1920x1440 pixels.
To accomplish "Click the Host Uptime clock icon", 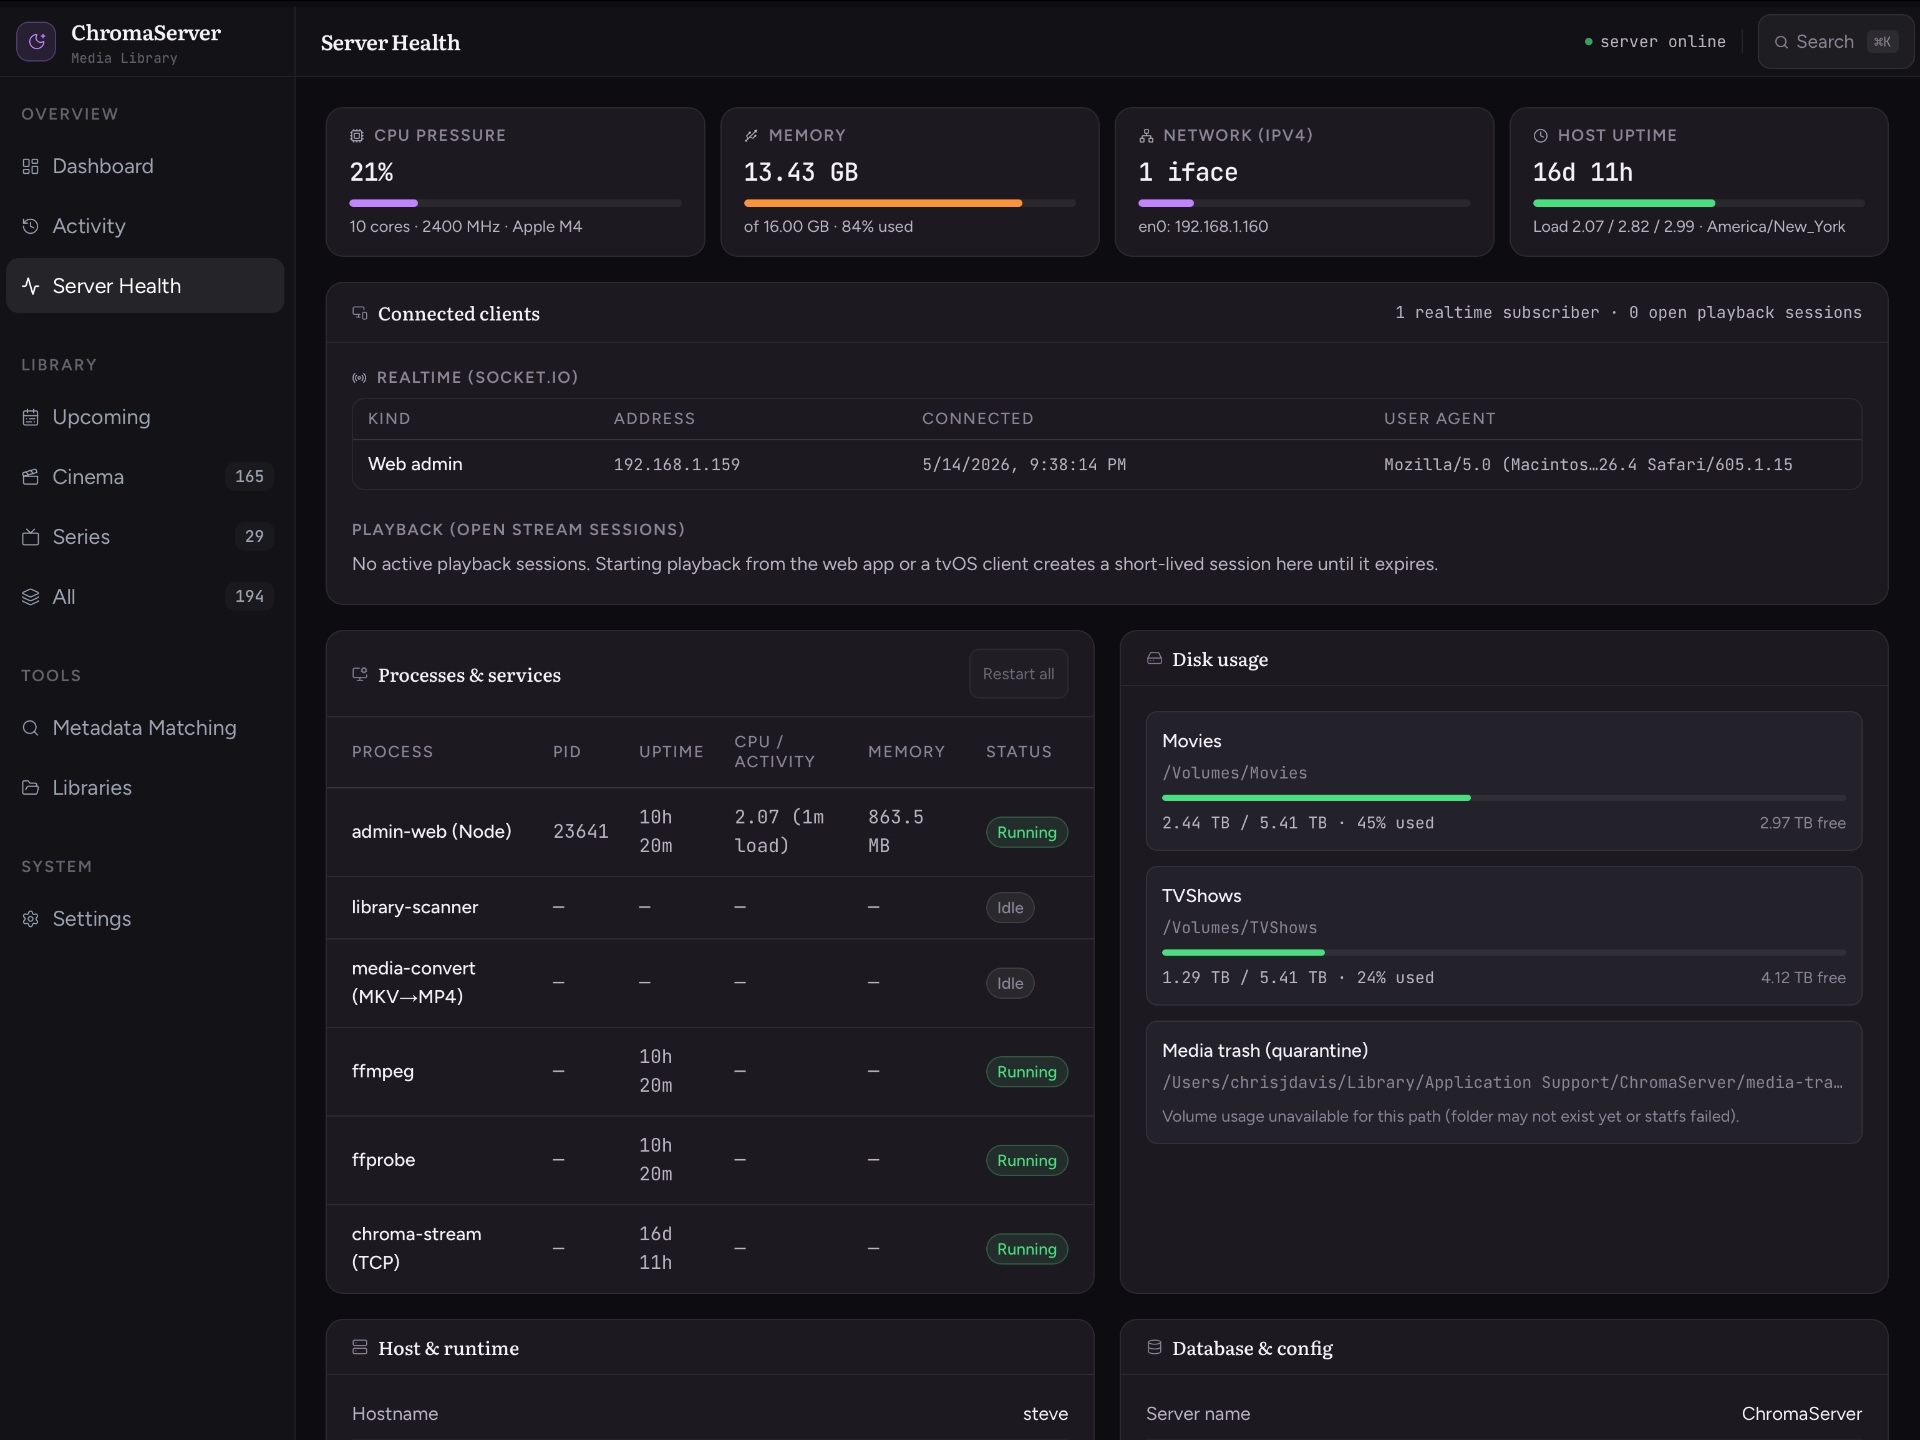I will 1540,136.
